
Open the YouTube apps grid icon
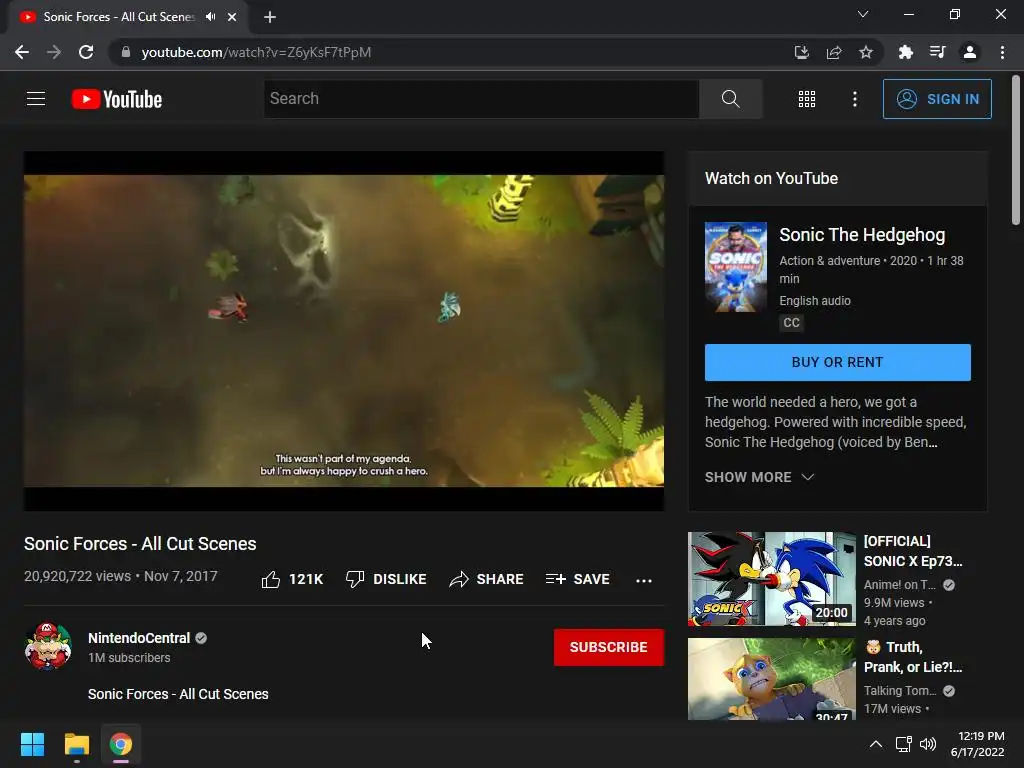click(x=807, y=99)
